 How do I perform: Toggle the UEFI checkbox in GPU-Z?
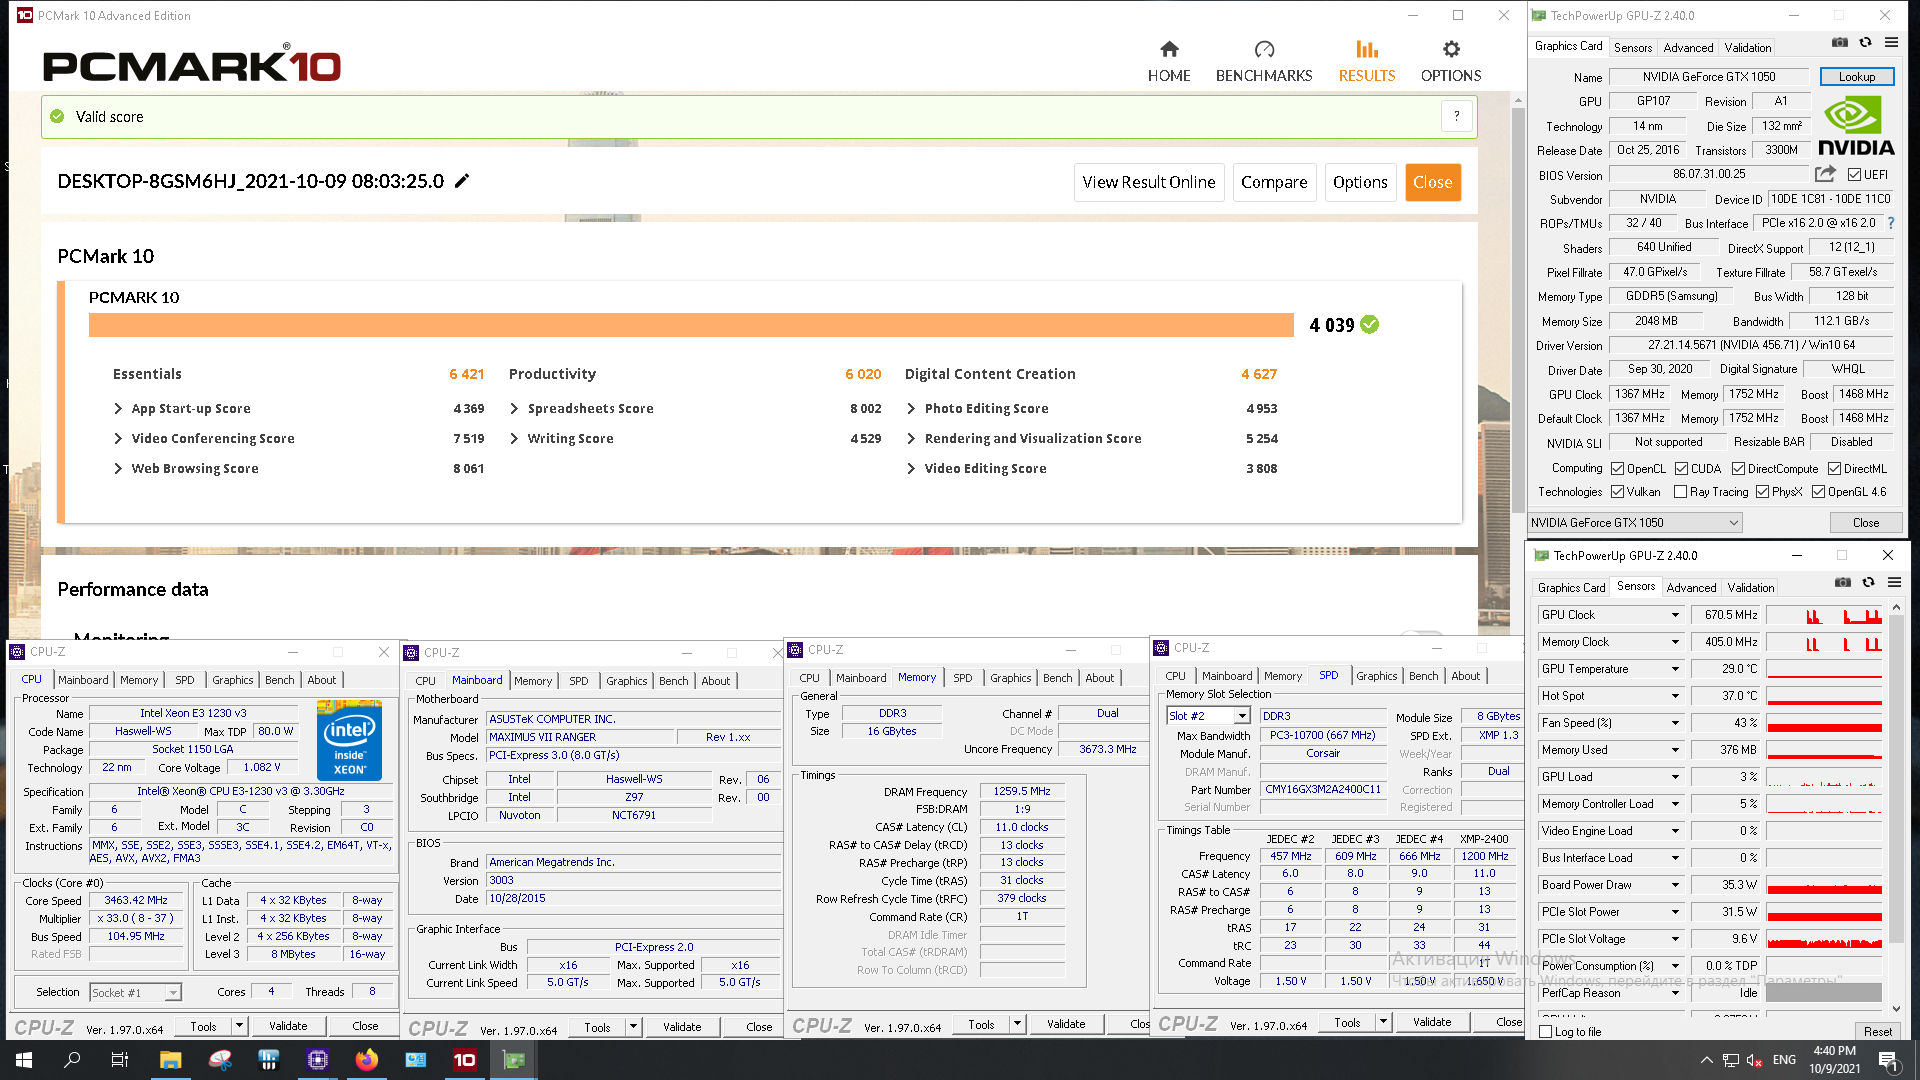point(1854,174)
